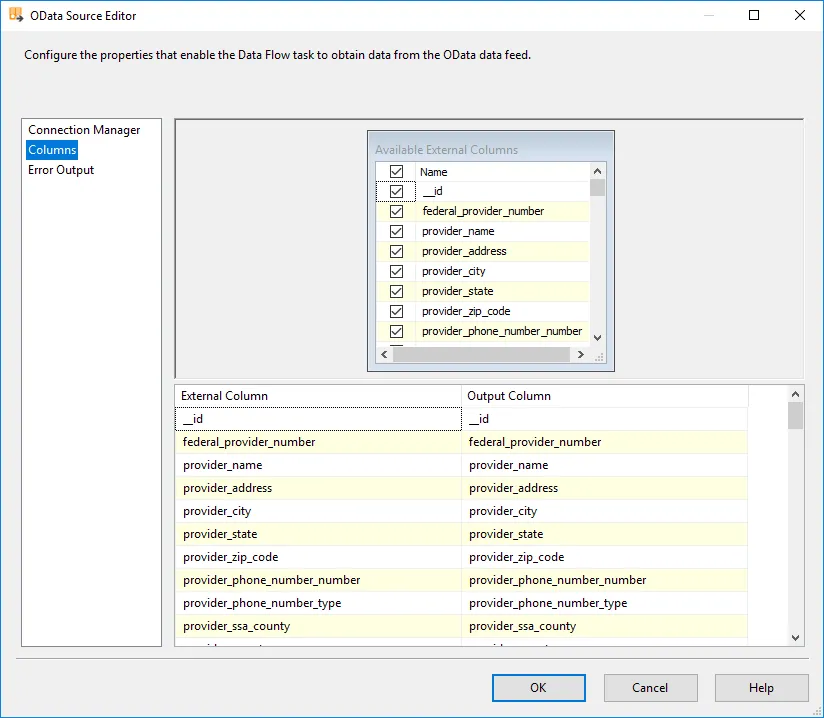The image size is (824, 718).
Task: Close the OData Source Editor window
Action: [x=800, y=15]
